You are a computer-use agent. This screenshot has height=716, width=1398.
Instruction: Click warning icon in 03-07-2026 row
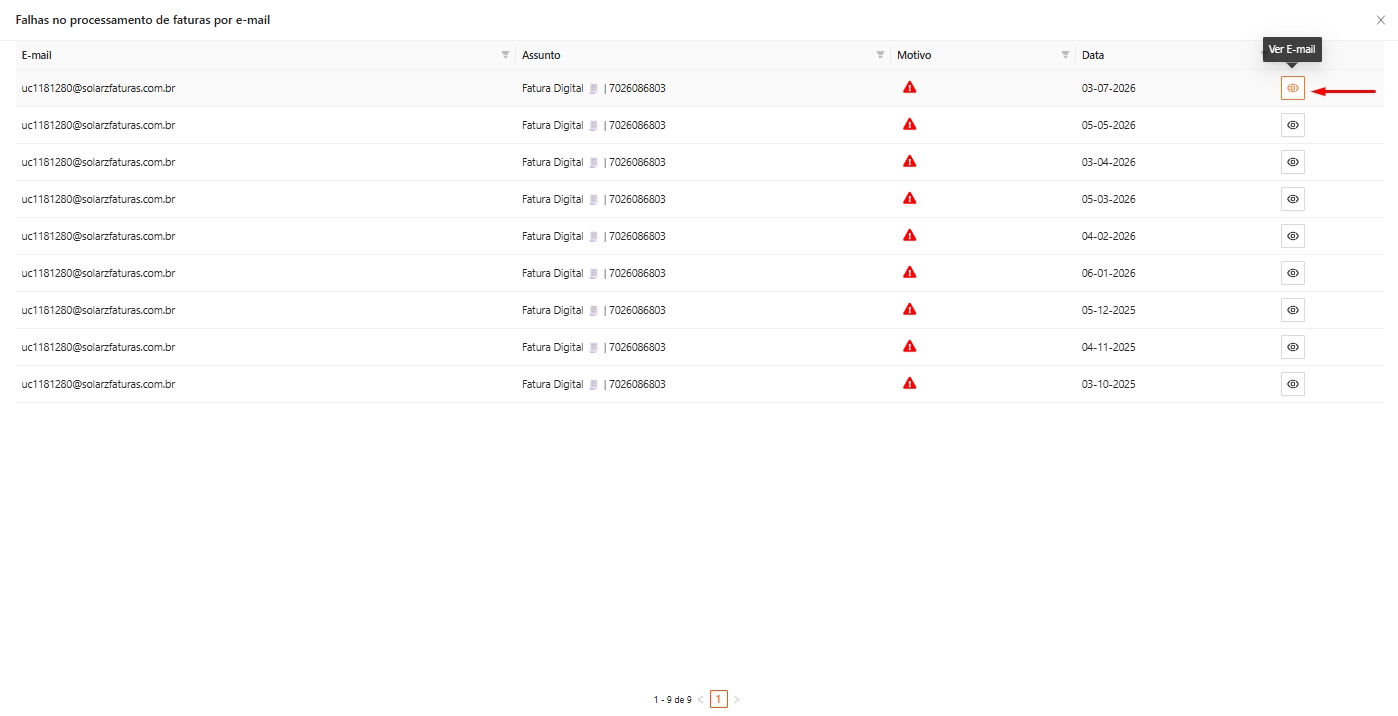pyautogui.click(x=909, y=87)
